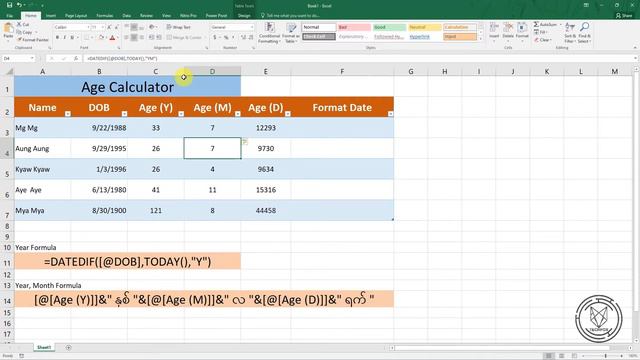Click the Cut scissors command
This screenshot has height=360, width=640.
[23, 24]
